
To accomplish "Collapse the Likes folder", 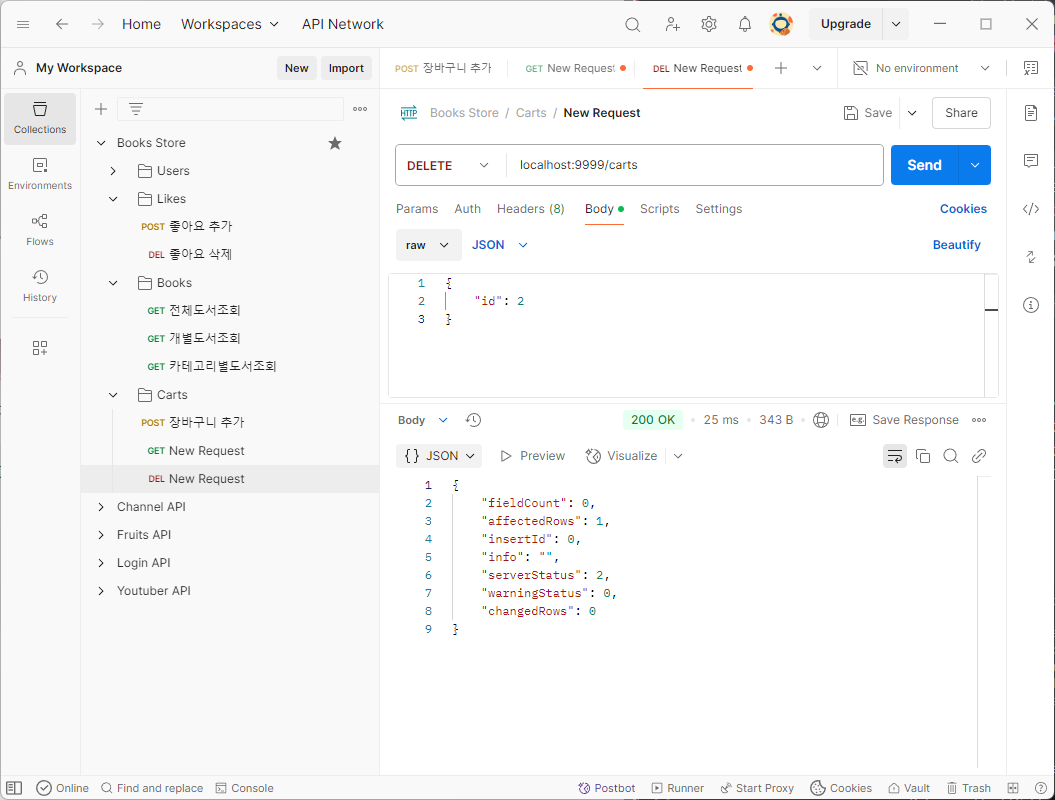I will [x=113, y=199].
